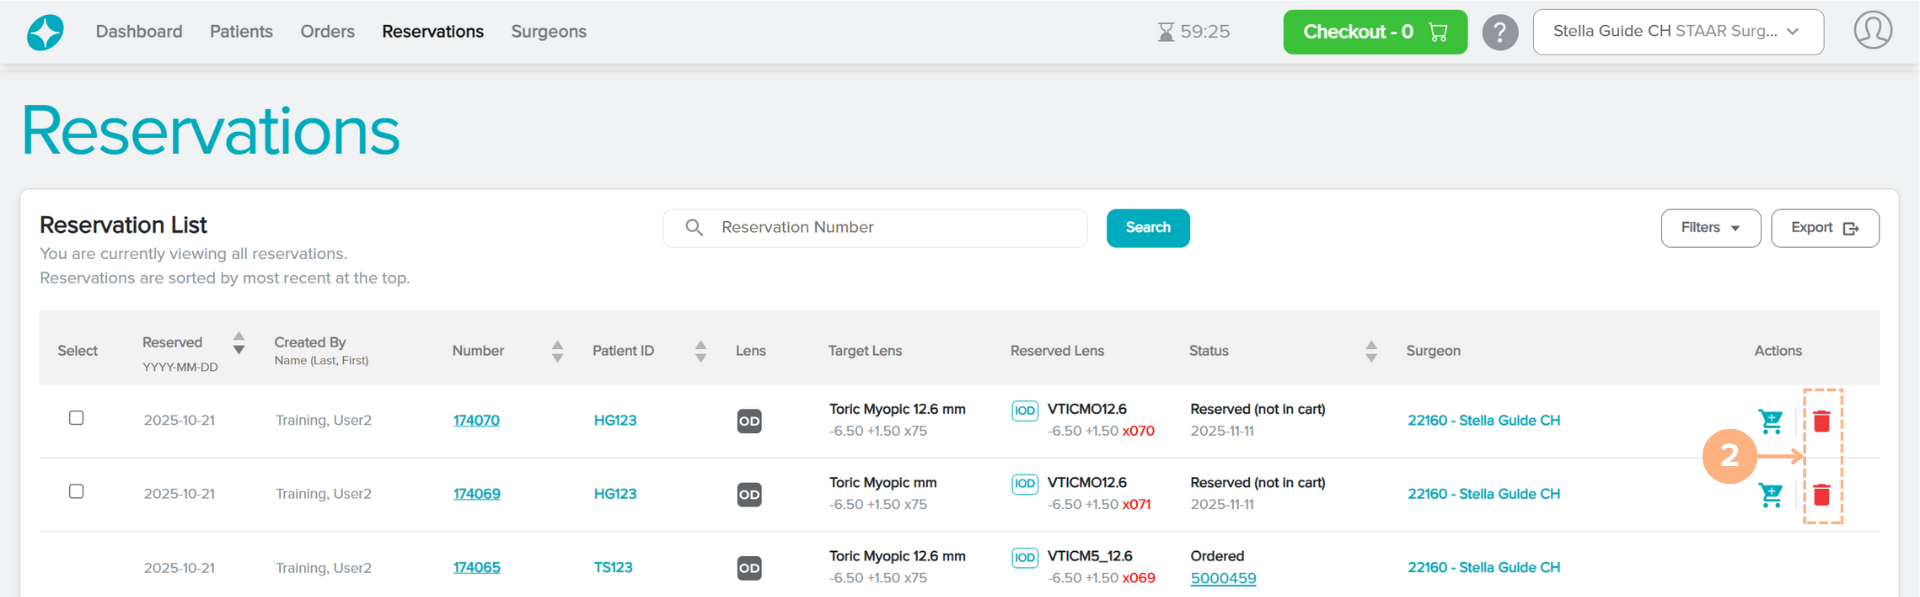Open the Stella Guide CH account dropdown
This screenshot has width=1920, height=597.
pos(1677,32)
